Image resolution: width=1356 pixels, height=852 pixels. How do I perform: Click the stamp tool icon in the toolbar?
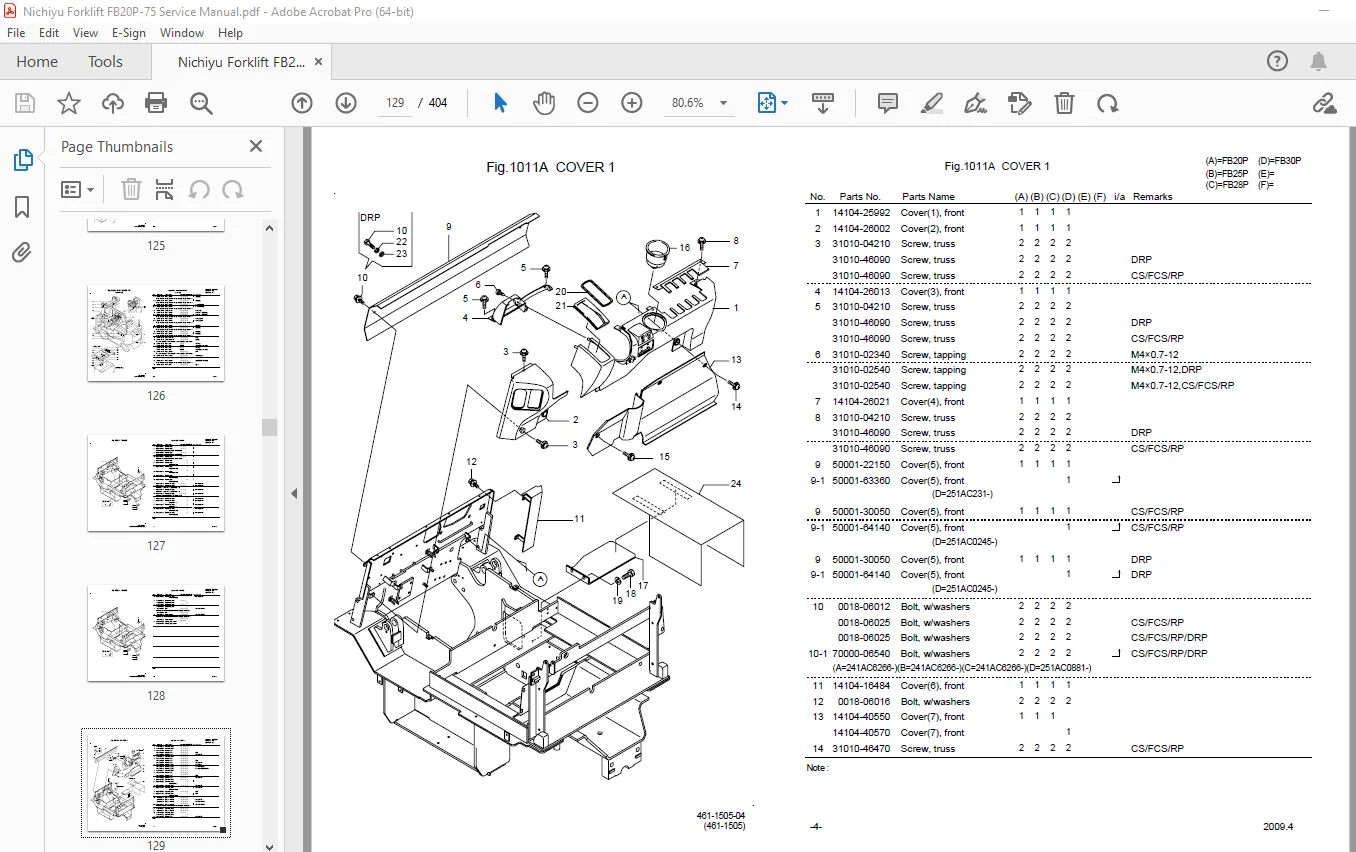click(1020, 103)
